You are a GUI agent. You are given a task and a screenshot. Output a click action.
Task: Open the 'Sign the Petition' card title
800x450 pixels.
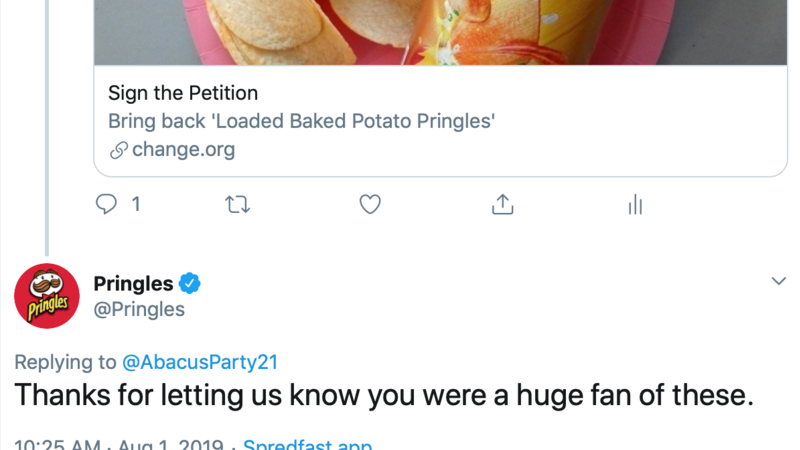click(x=183, y=93)
